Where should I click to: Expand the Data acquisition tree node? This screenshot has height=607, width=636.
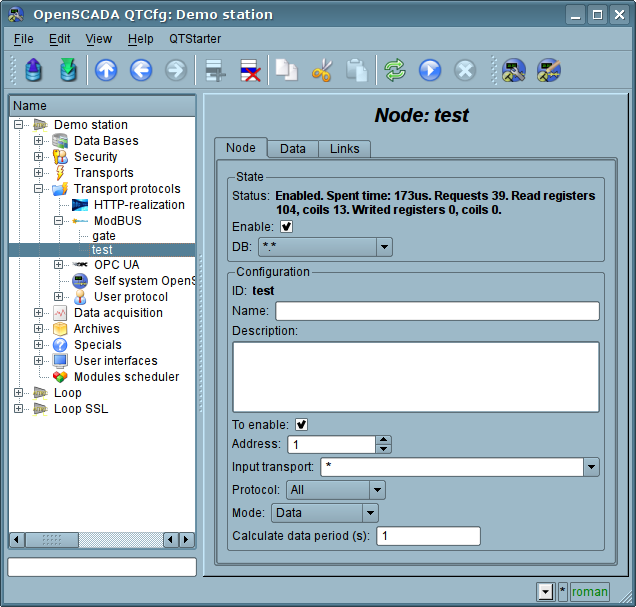point(39,313)
